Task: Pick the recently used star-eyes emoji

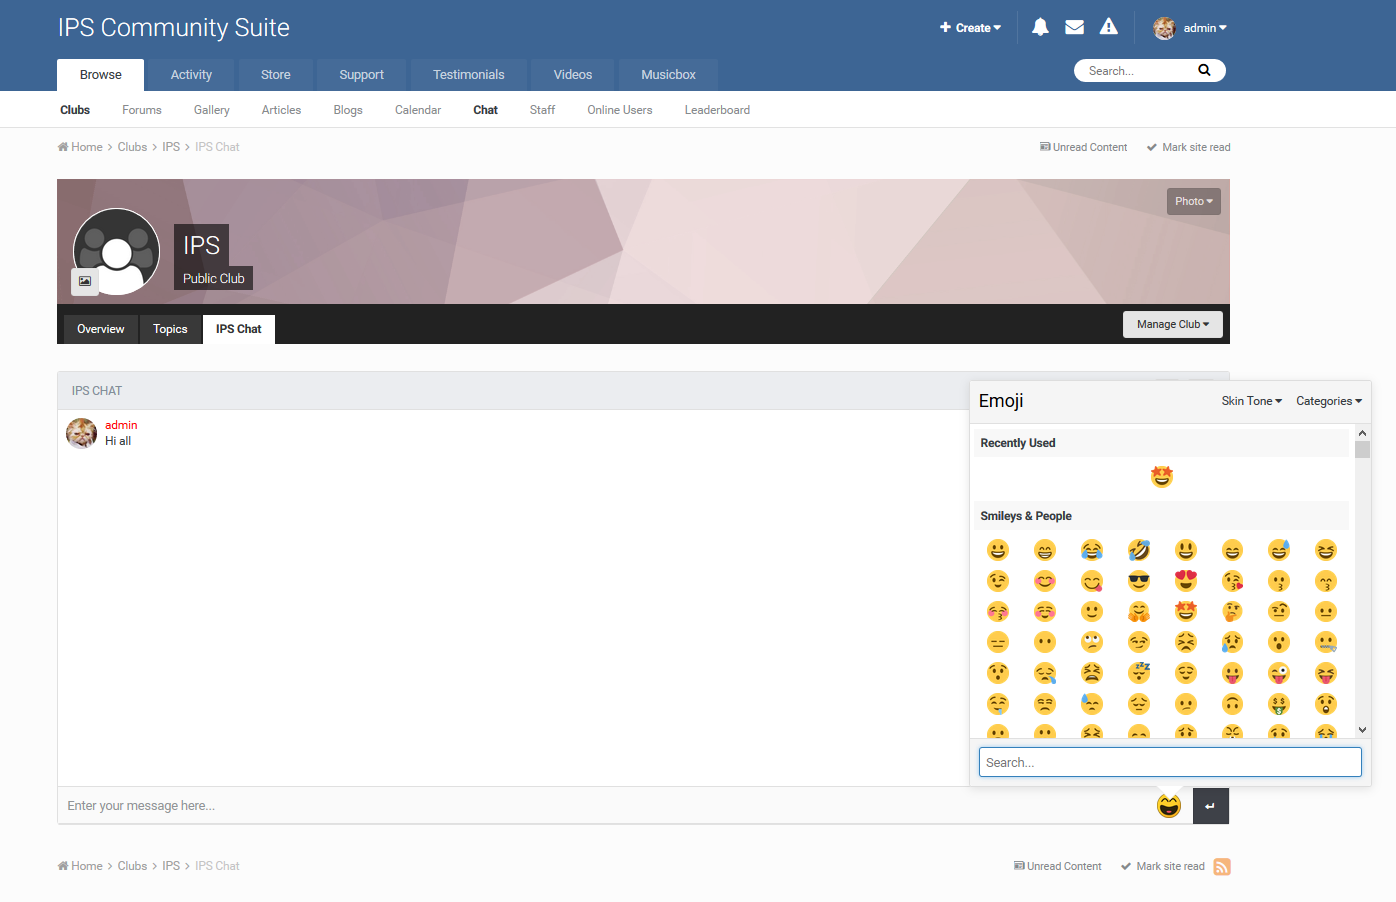Action: tap(1162, 477)
